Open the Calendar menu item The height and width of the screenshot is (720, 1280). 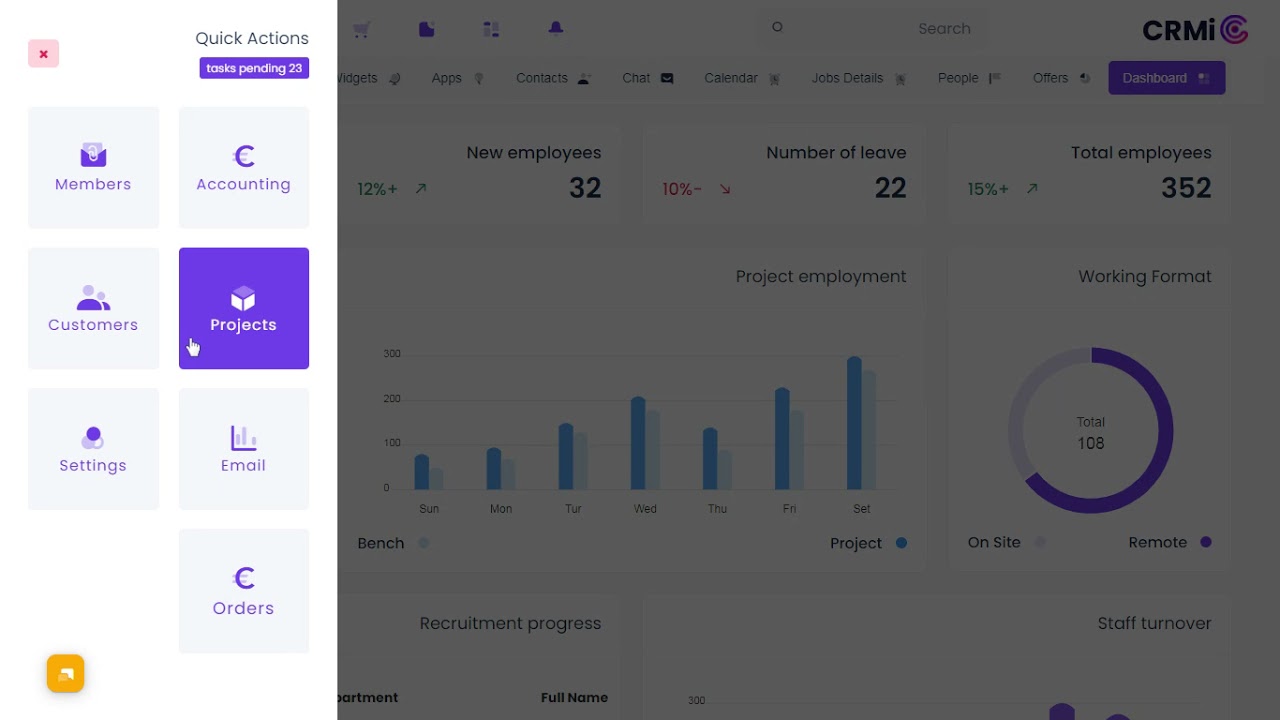coord(742,78)
